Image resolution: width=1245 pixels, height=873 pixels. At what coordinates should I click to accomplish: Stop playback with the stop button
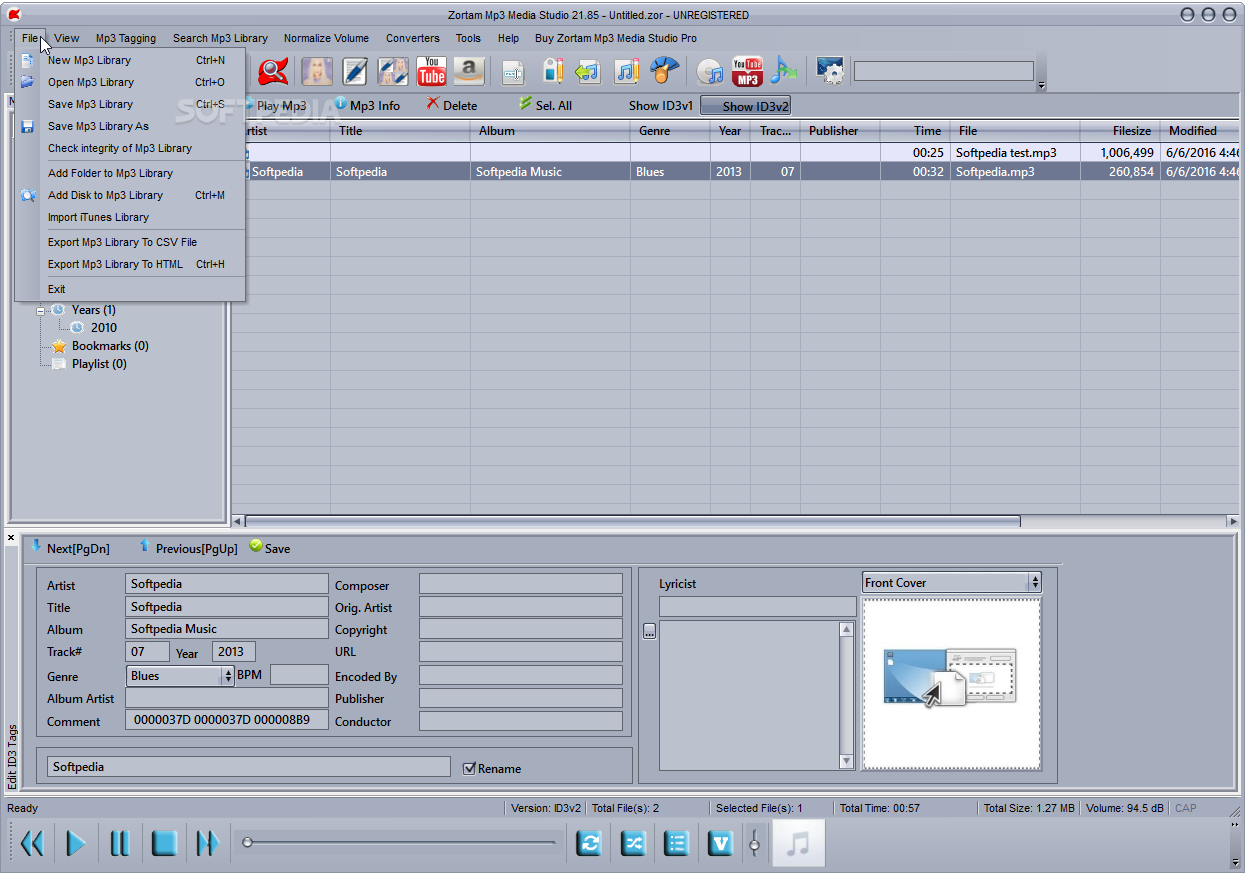point(164,843)
